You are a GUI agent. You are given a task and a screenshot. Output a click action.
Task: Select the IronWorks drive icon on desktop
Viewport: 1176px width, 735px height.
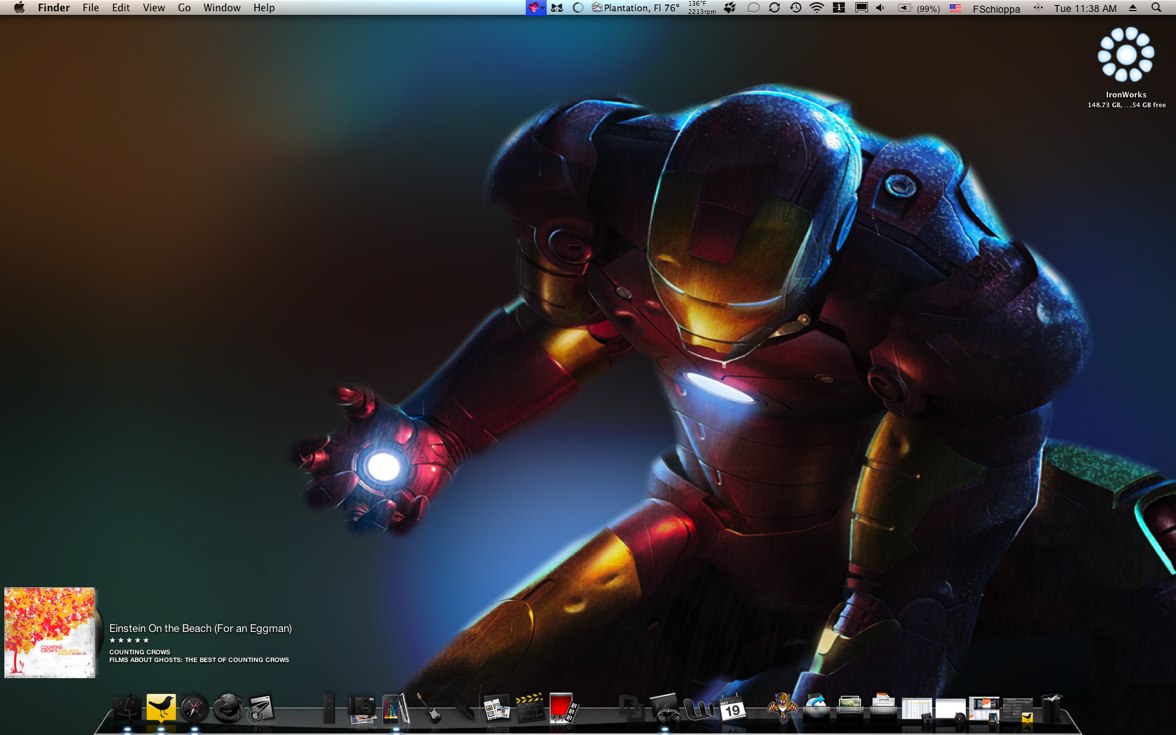tap(1126, 55)
